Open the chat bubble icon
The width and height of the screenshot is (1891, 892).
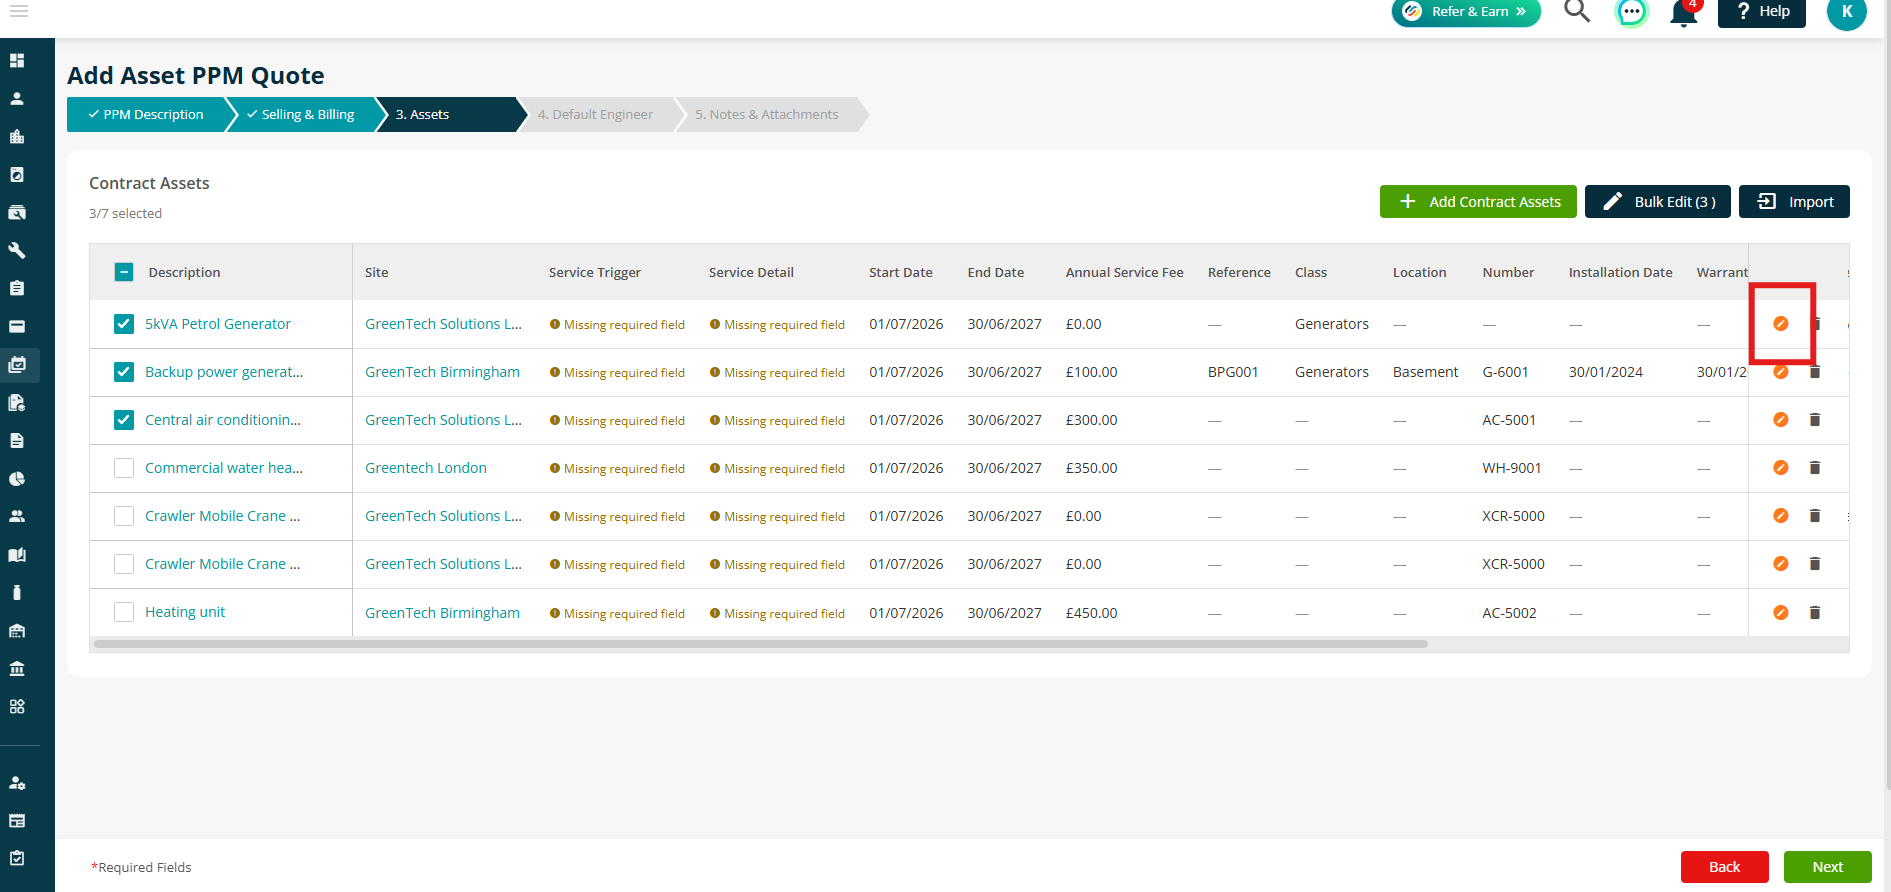(x=1632, y=12)
